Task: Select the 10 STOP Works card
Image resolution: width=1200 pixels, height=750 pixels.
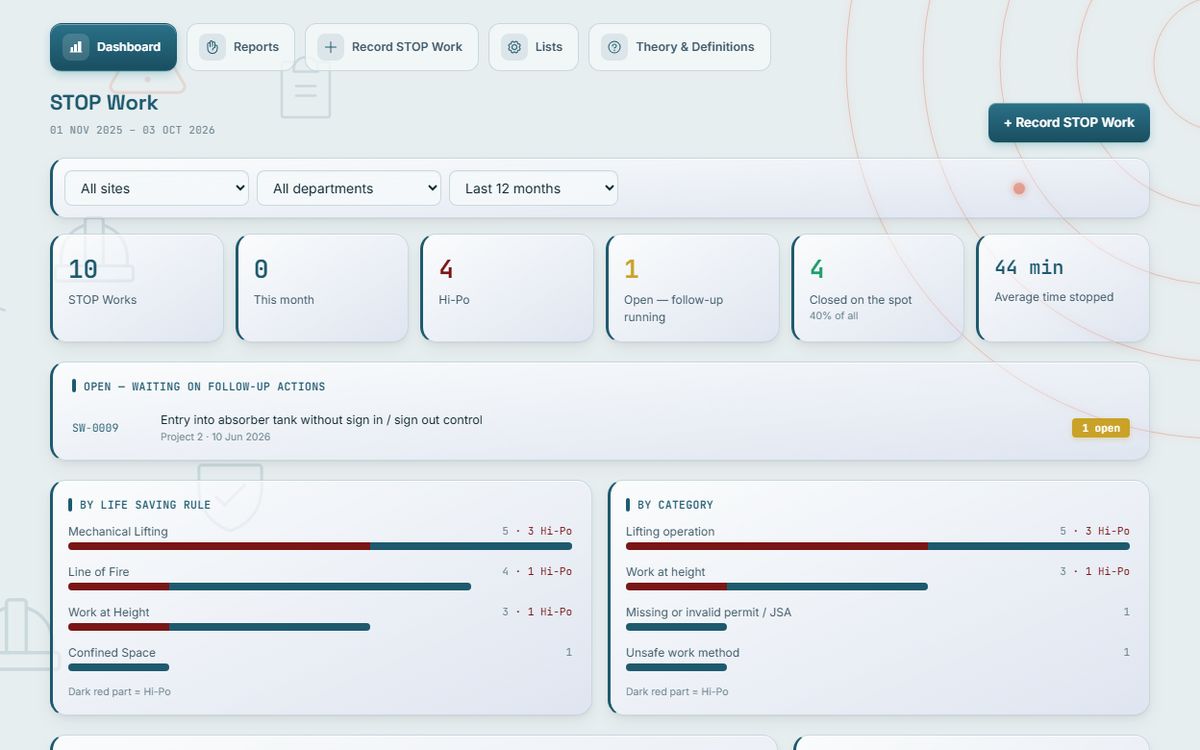Action: [x=137, y=288]
